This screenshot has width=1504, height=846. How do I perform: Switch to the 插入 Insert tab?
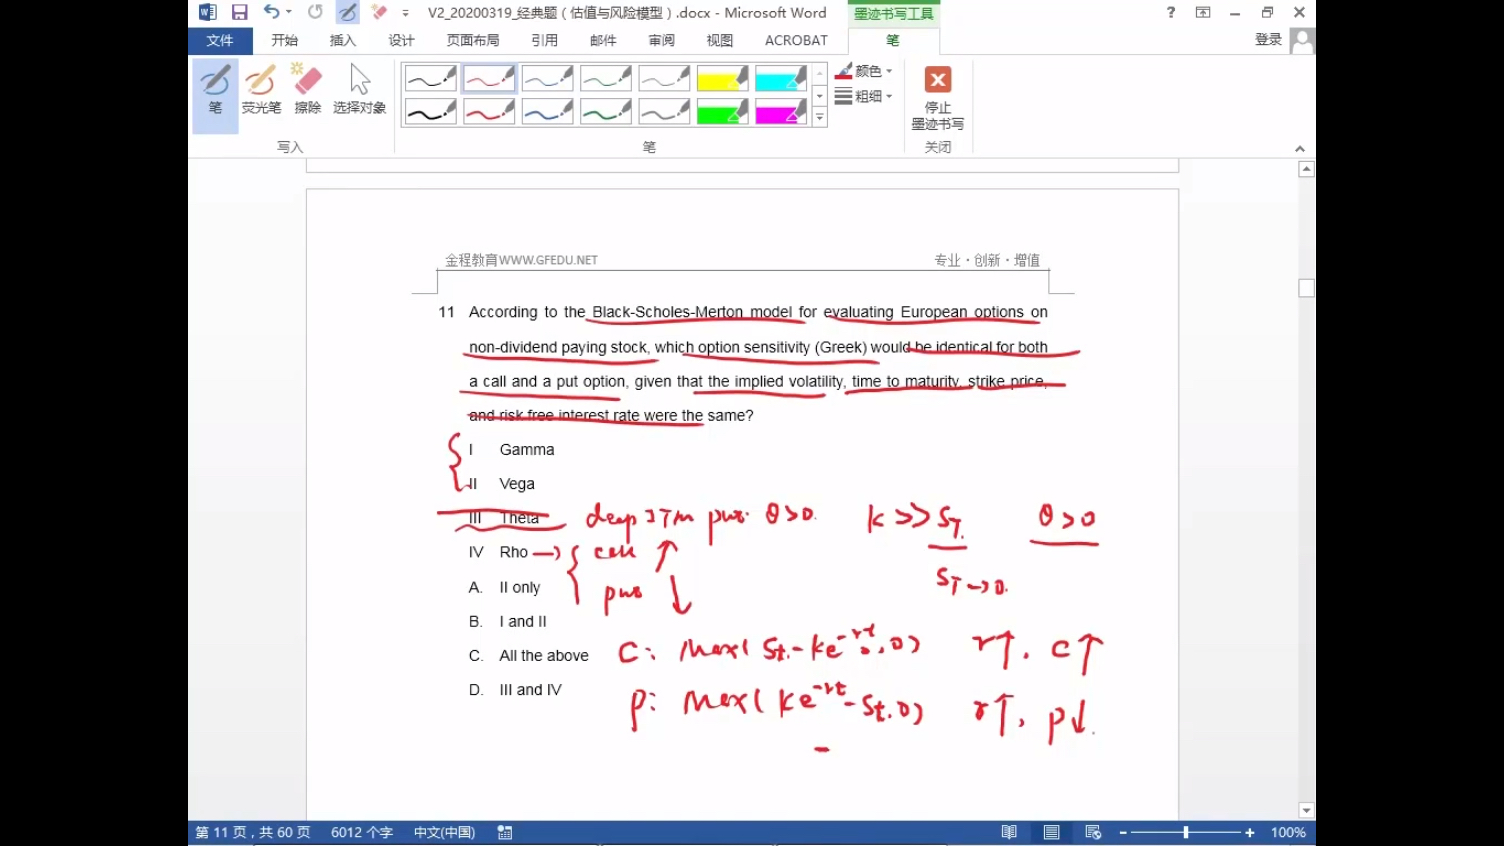click(x=343, y=40)
